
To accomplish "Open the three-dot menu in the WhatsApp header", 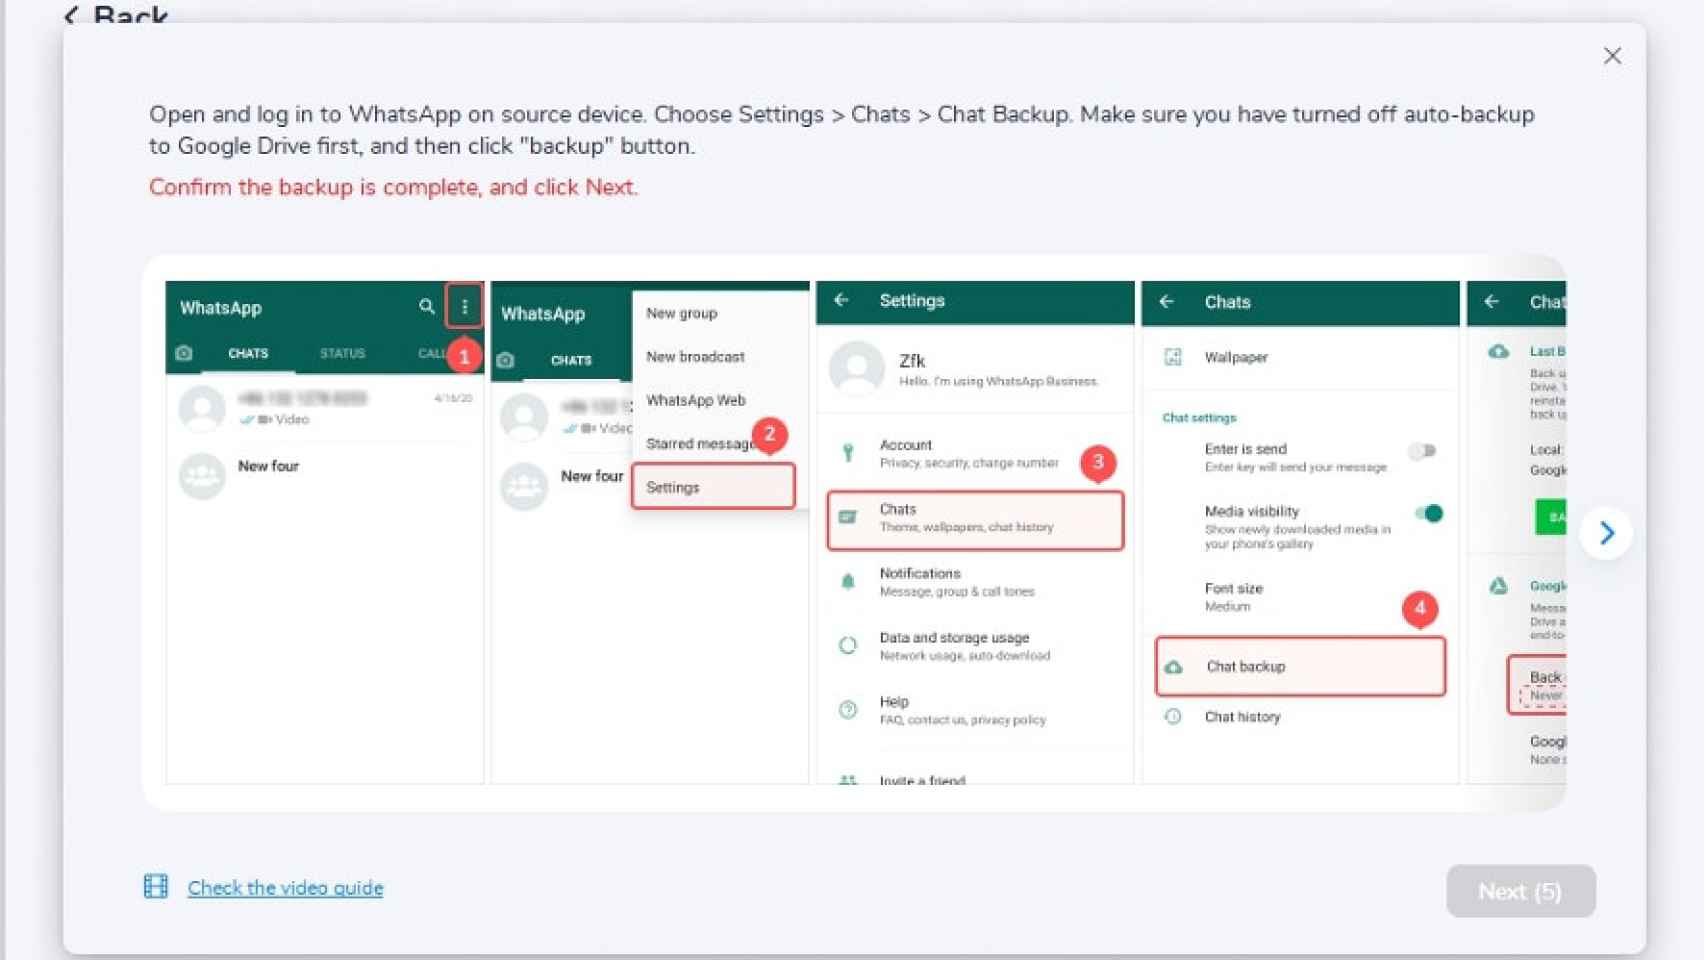I will tap(465, 307).
